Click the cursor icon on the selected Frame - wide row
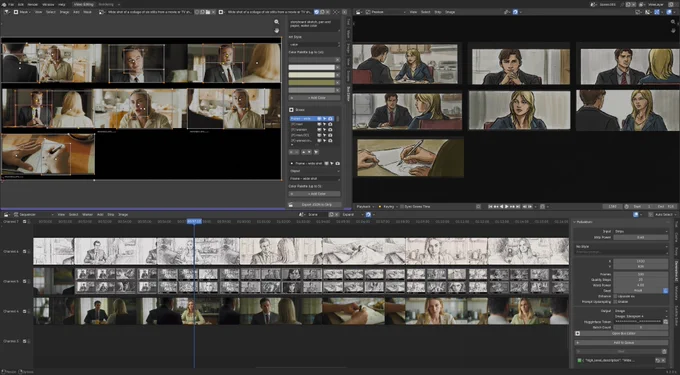The image size is (680, 375). click(324, 119)
